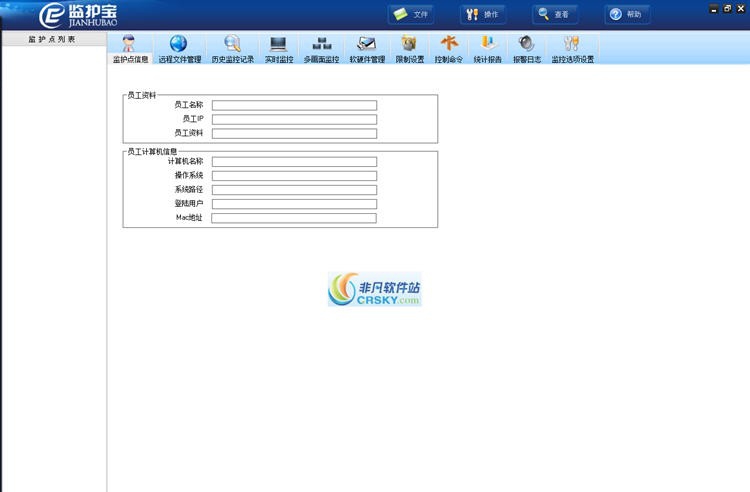Click the 登陆用户 input field

pos(294,204)
